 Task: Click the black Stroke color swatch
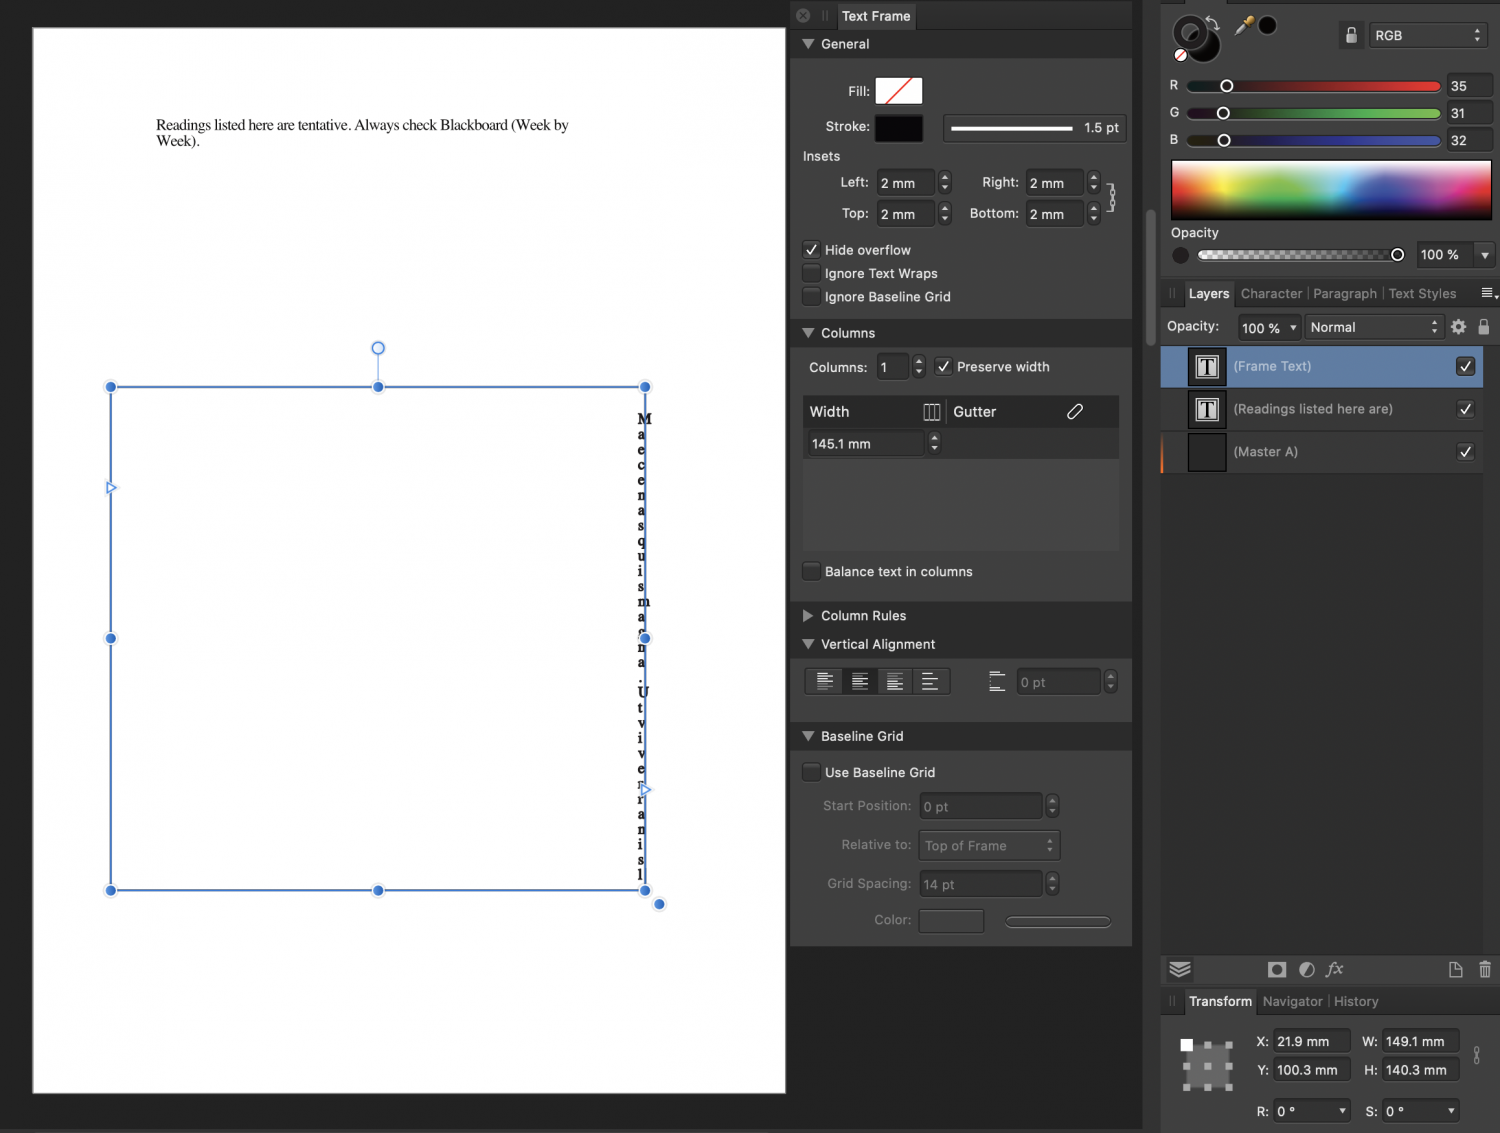898,128
